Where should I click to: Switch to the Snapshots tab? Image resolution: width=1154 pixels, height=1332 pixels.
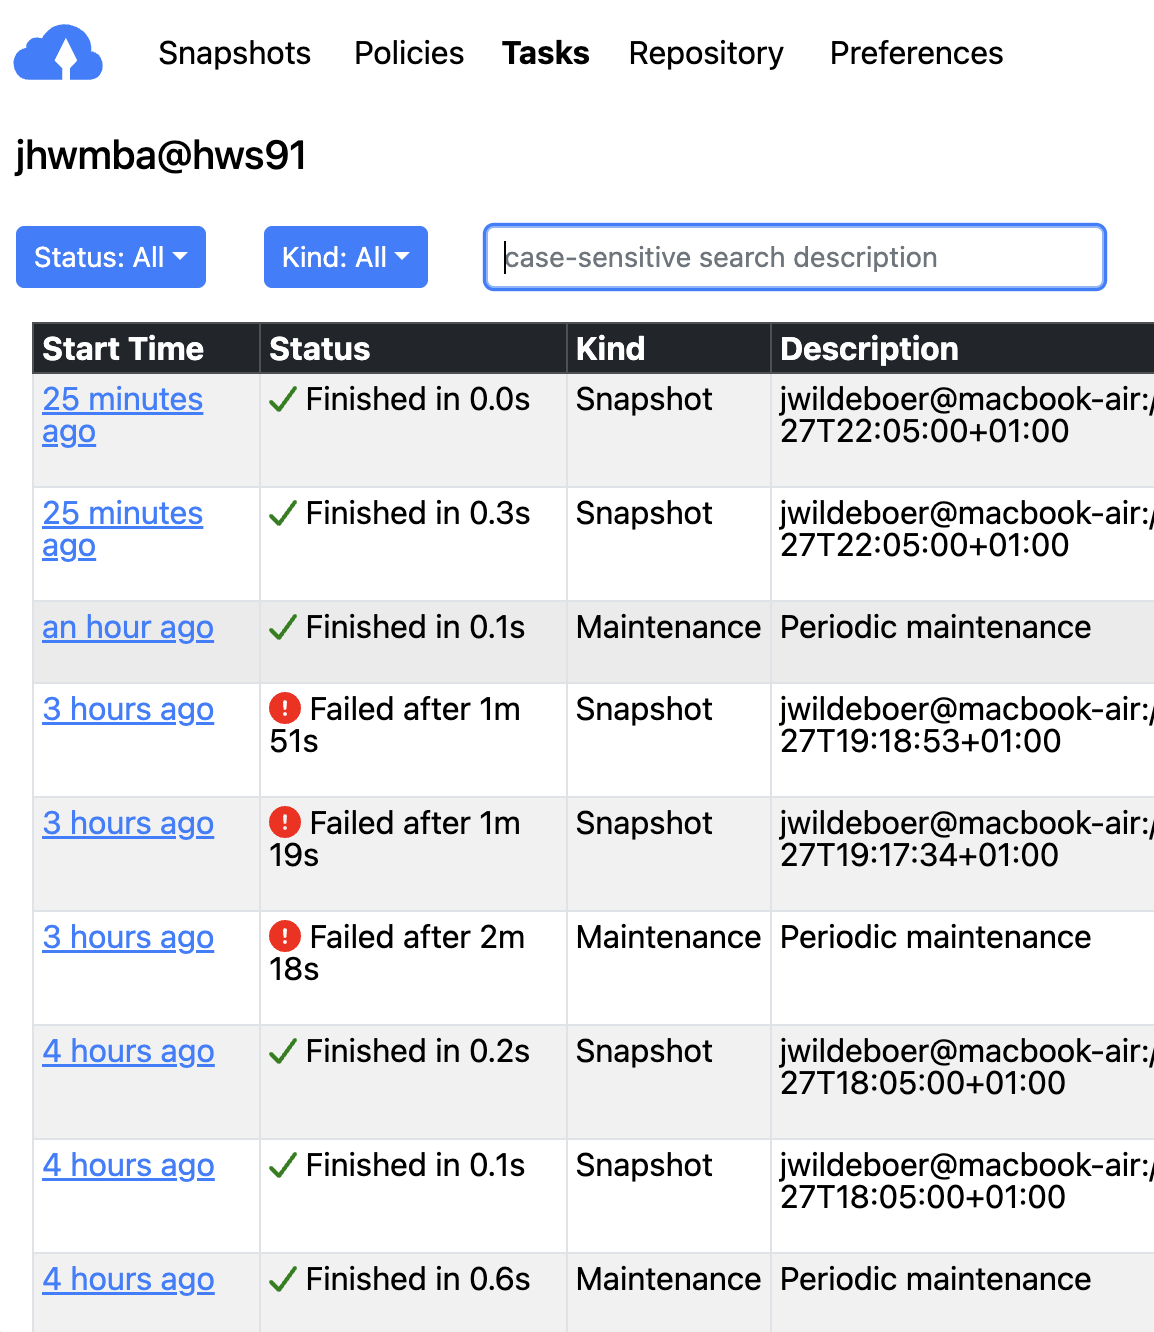tap(234, 53)
